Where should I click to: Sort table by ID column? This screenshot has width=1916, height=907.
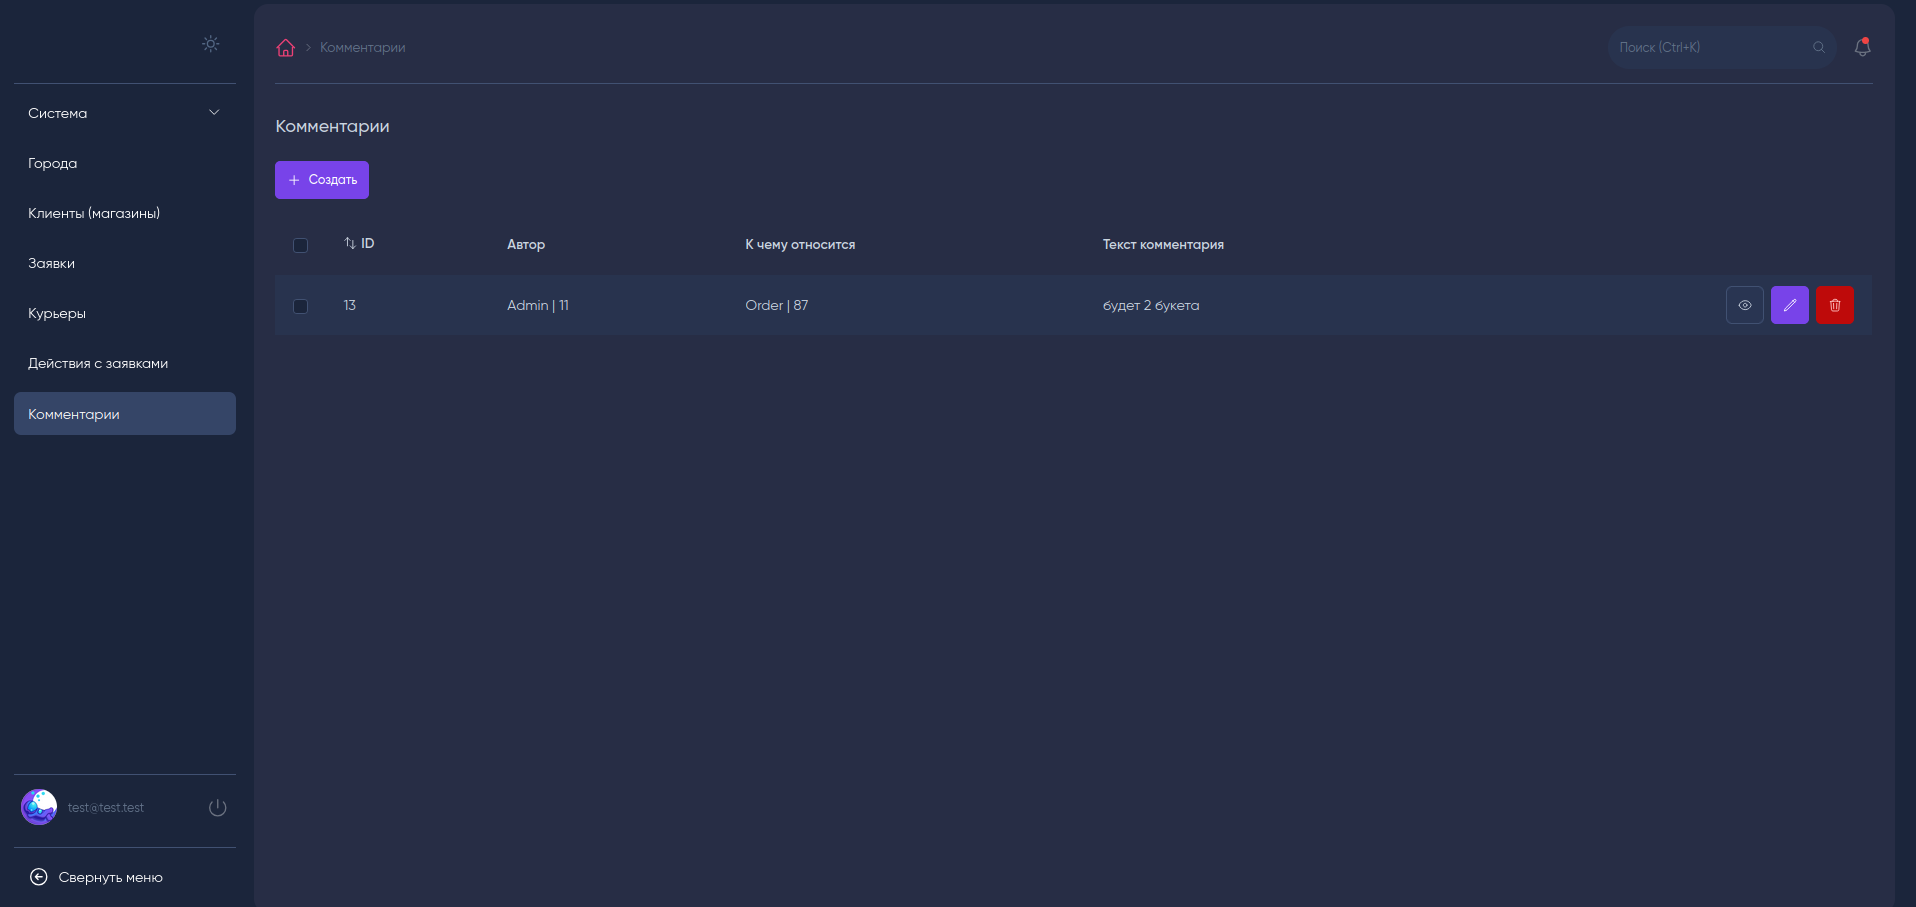point(359,244)
